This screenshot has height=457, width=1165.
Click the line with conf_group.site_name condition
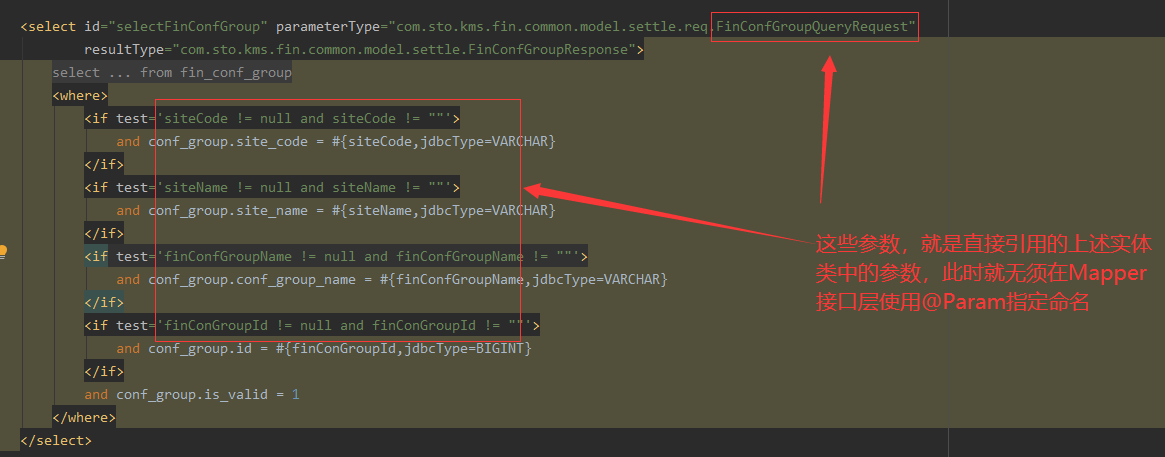[x=336, y=211]
